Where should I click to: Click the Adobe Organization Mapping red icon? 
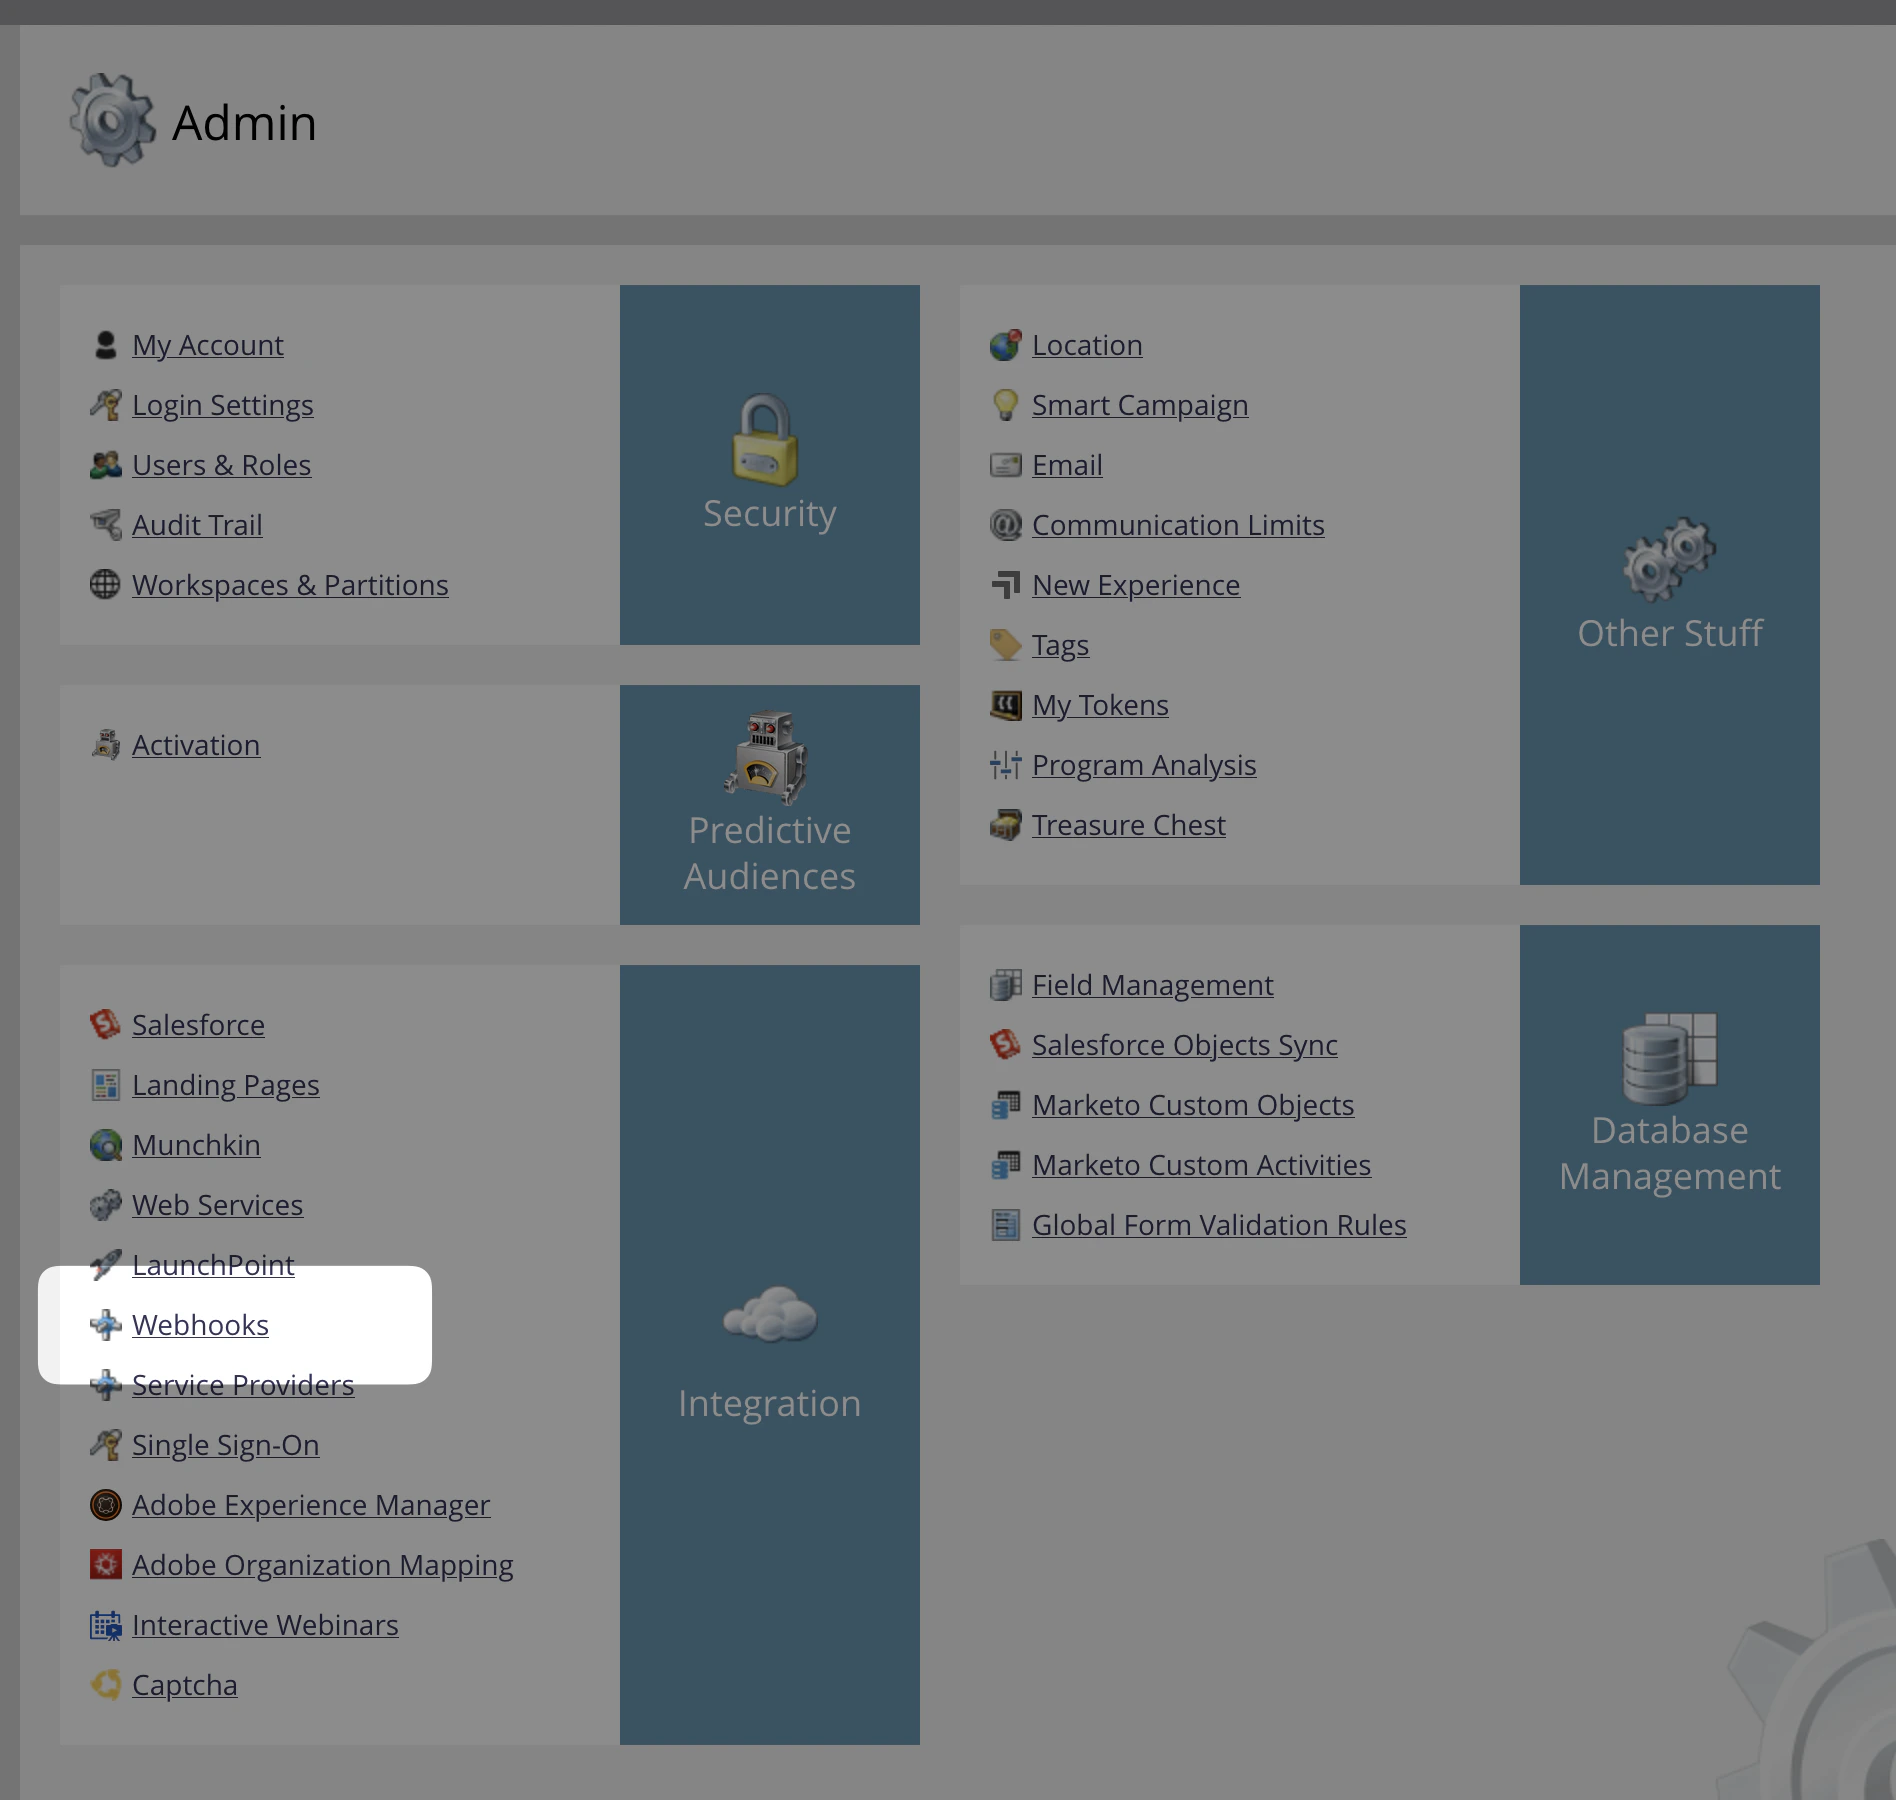click(105, 1565)
